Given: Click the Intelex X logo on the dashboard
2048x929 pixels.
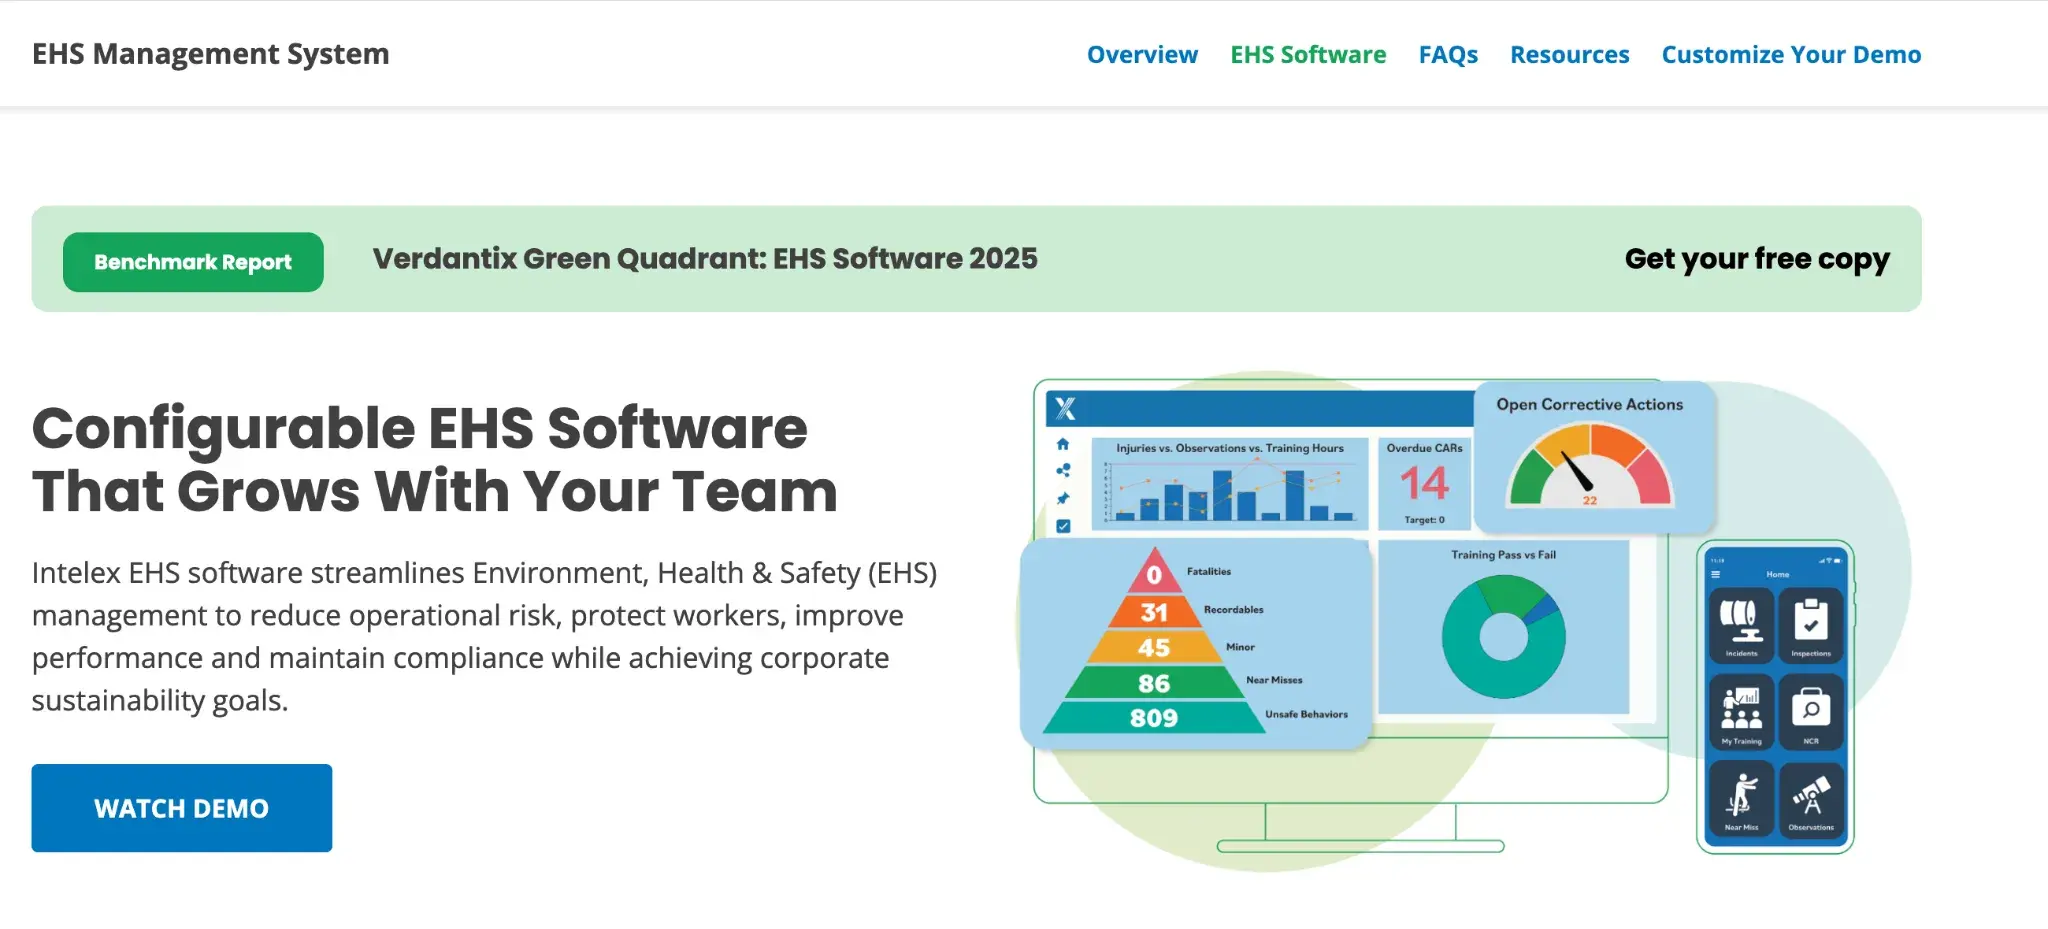Looking at the screenshot, I should coord(1063,408).
